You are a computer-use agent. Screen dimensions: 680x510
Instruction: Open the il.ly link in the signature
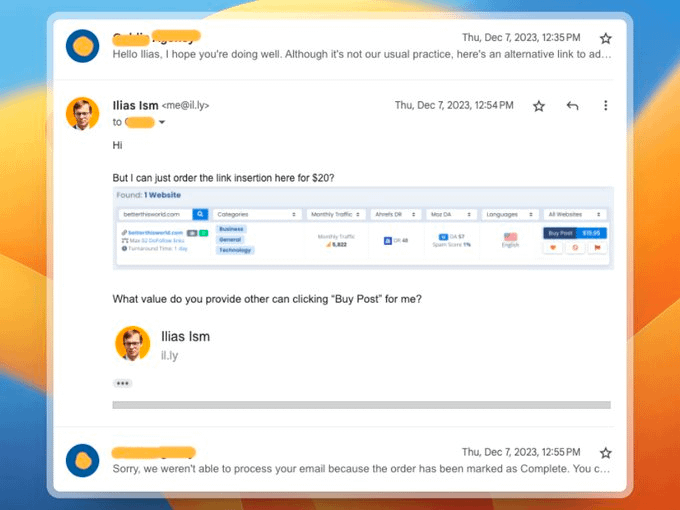[171, 355]
